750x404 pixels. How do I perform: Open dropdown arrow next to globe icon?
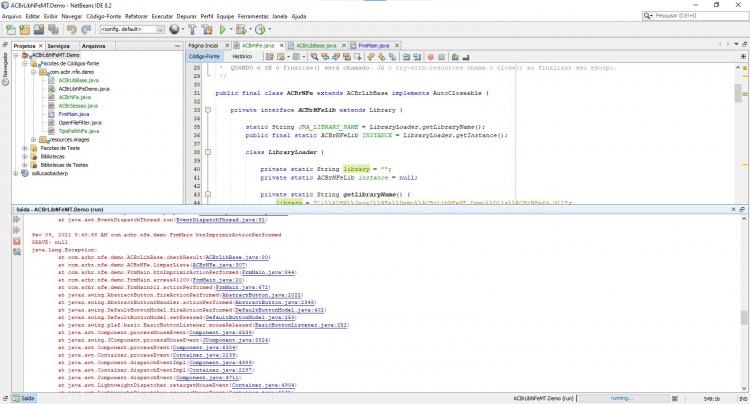coord(183,30)
